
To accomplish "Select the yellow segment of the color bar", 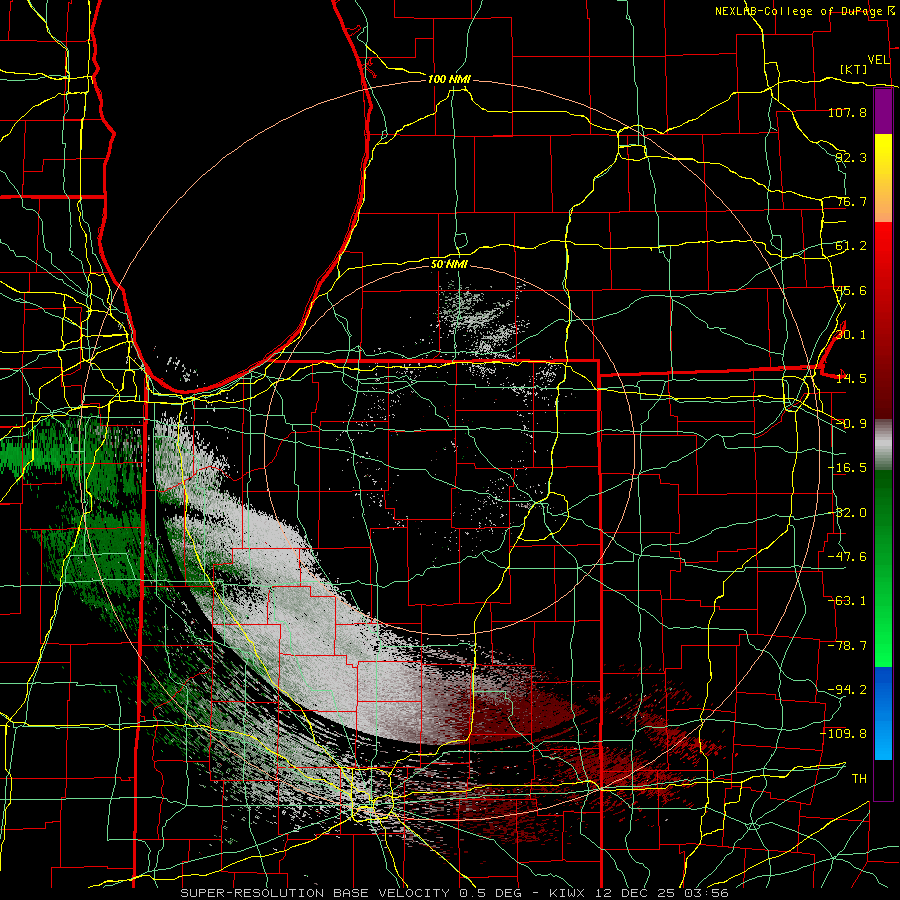I will pyautogui.click(x=883, y=178).
